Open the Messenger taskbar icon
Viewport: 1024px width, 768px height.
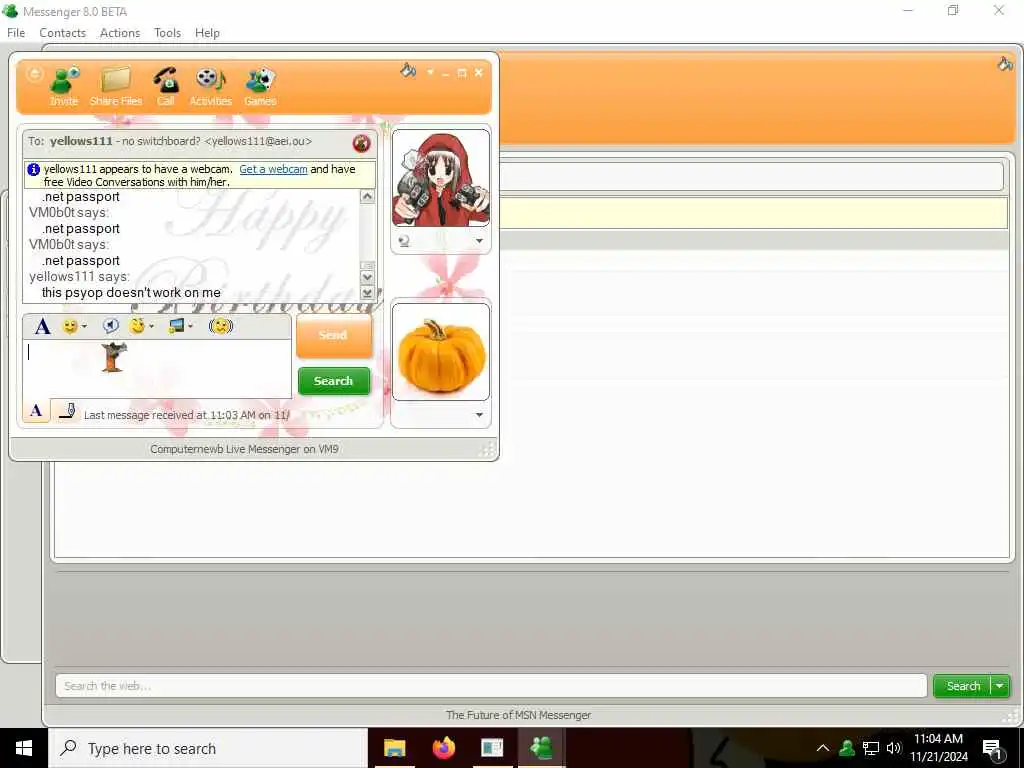tap(541, 748)
